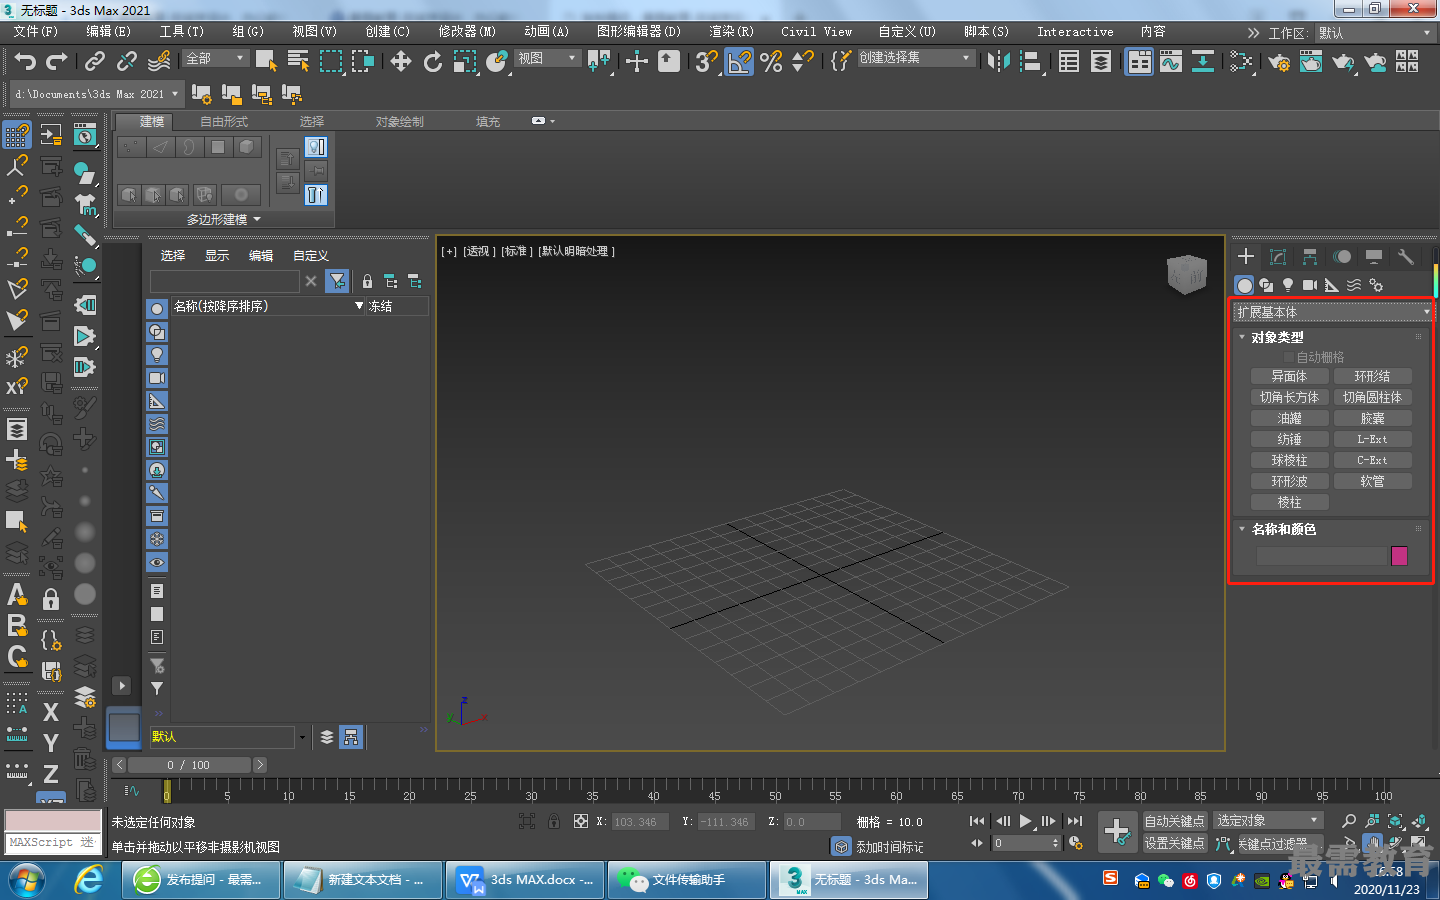Screen dimensions: 1440x900
Task: Open the Utilities wrench tab in command panel
Action: (1405, 256)
